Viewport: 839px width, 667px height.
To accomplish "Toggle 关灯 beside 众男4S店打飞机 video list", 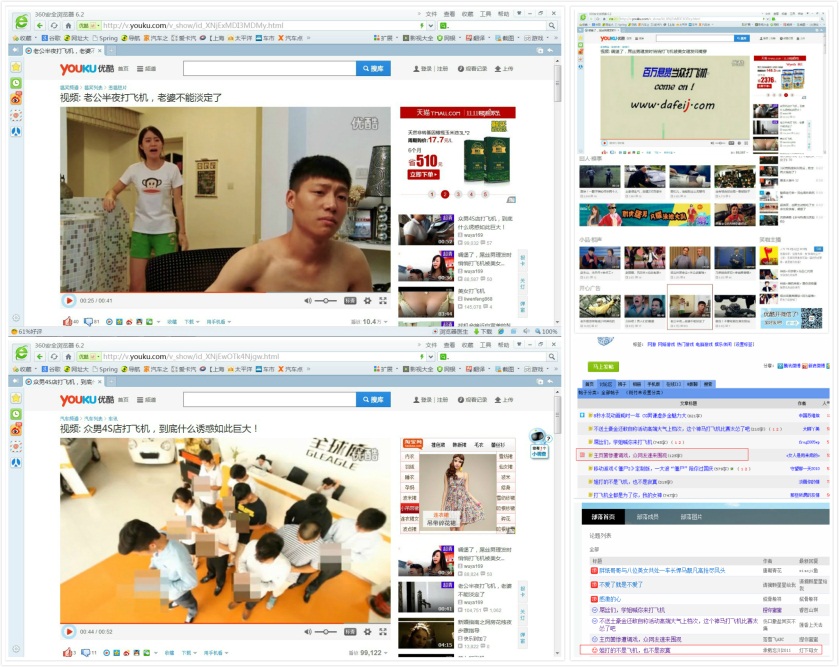I will (522, 615).
